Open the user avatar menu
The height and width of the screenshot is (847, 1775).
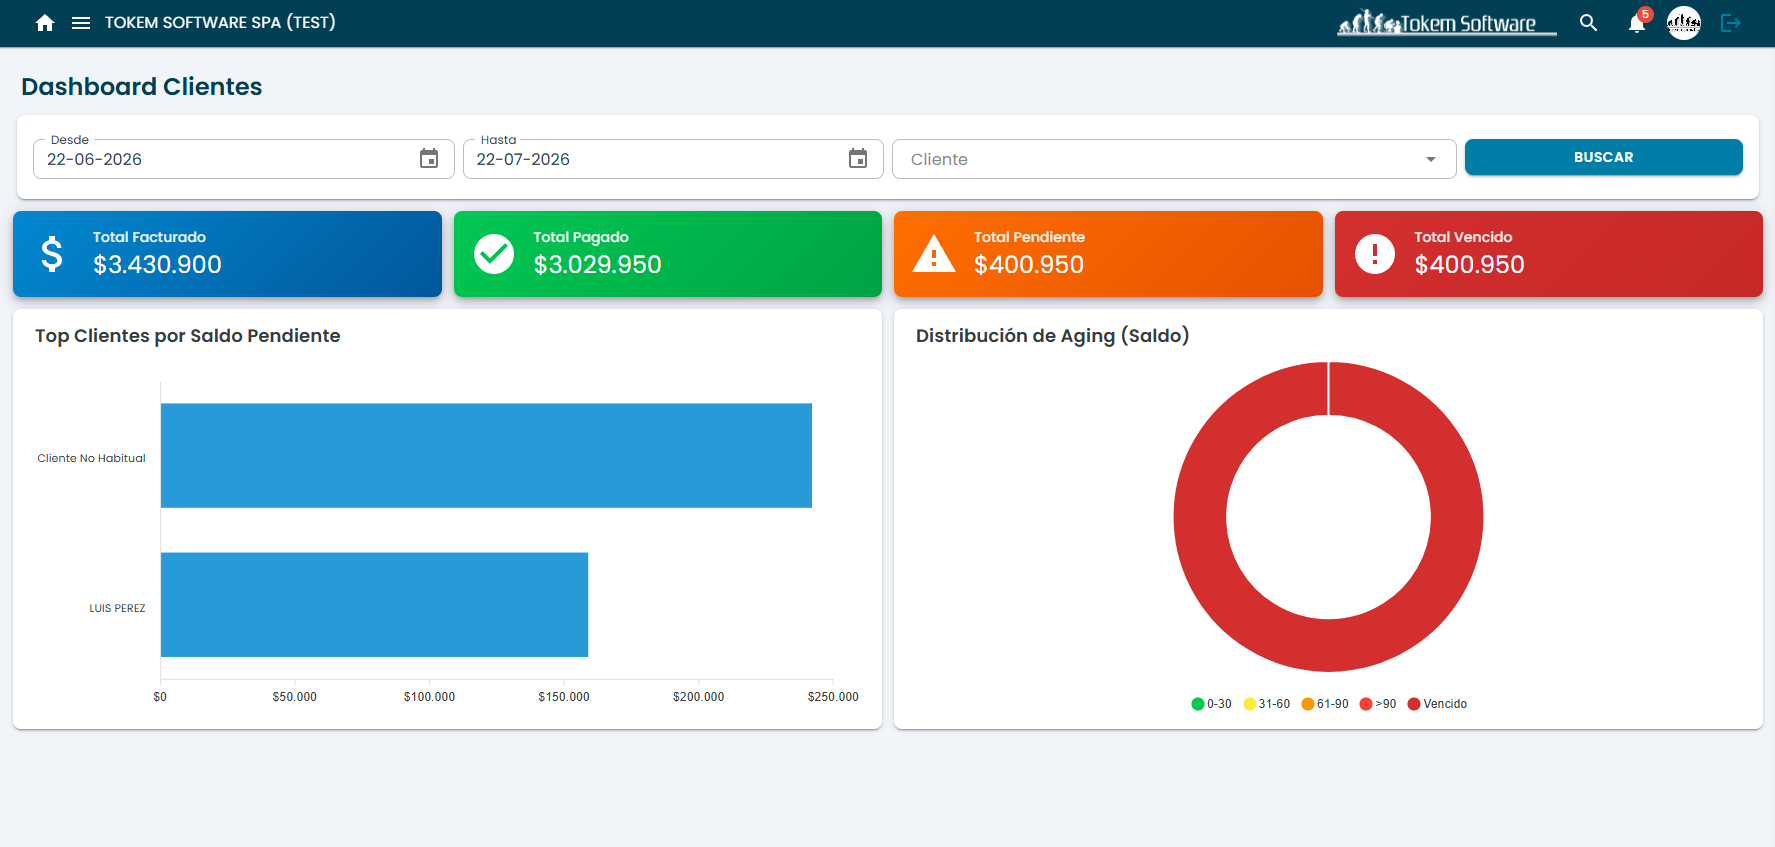(1684, 23)
